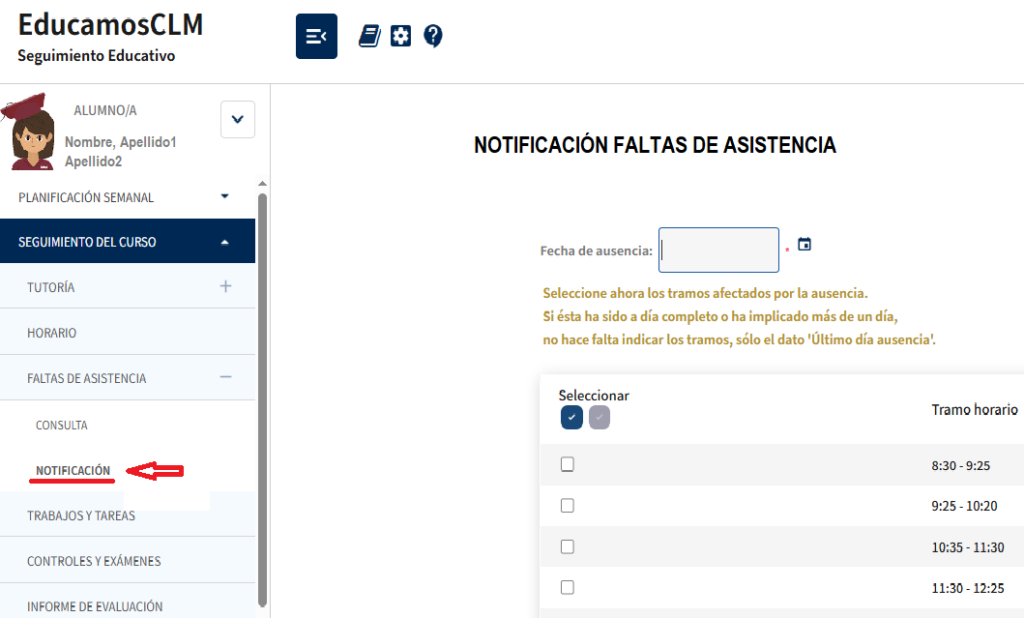Enable the 11:30 - 12:25 slot checkbox
Screen dimensions: 1024x618
tap(567, 588)
